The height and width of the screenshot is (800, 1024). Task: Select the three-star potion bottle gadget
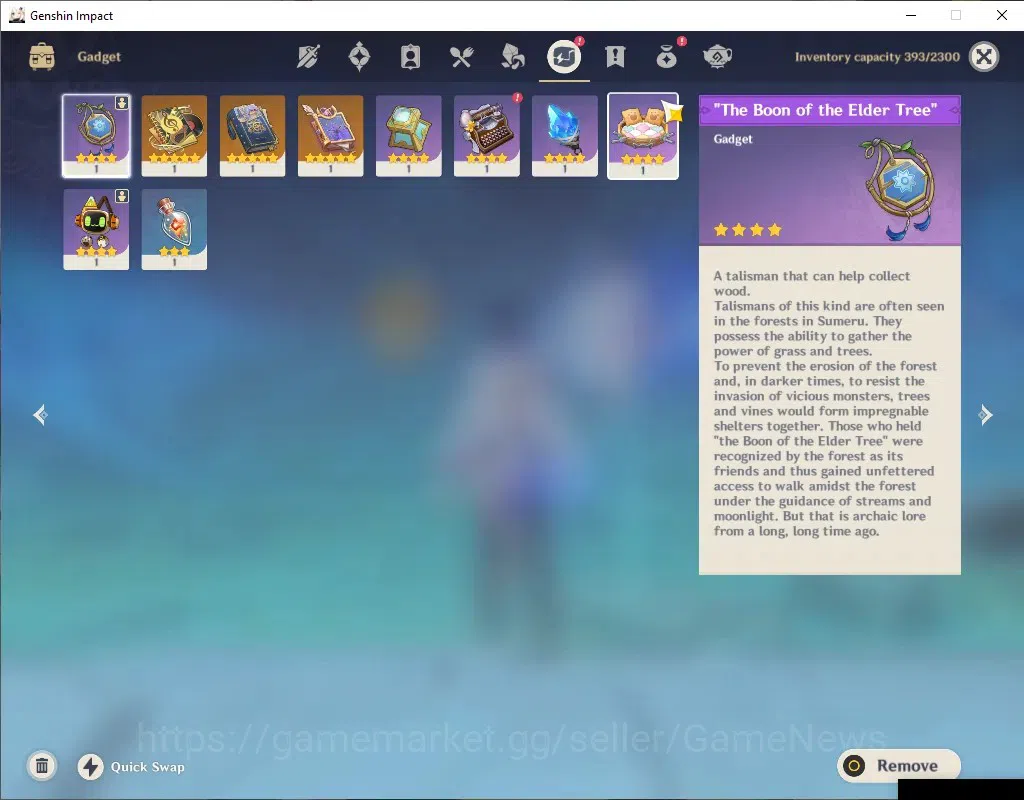click(174, 229)
